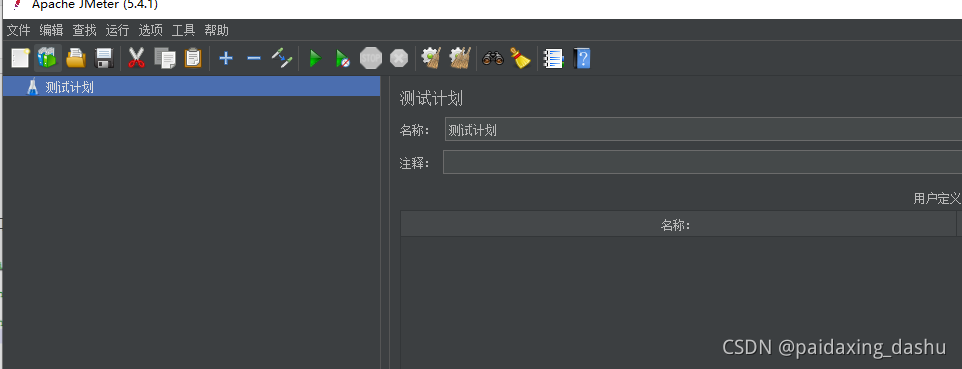Toggle the enable/disable element icon

[282, 59]
